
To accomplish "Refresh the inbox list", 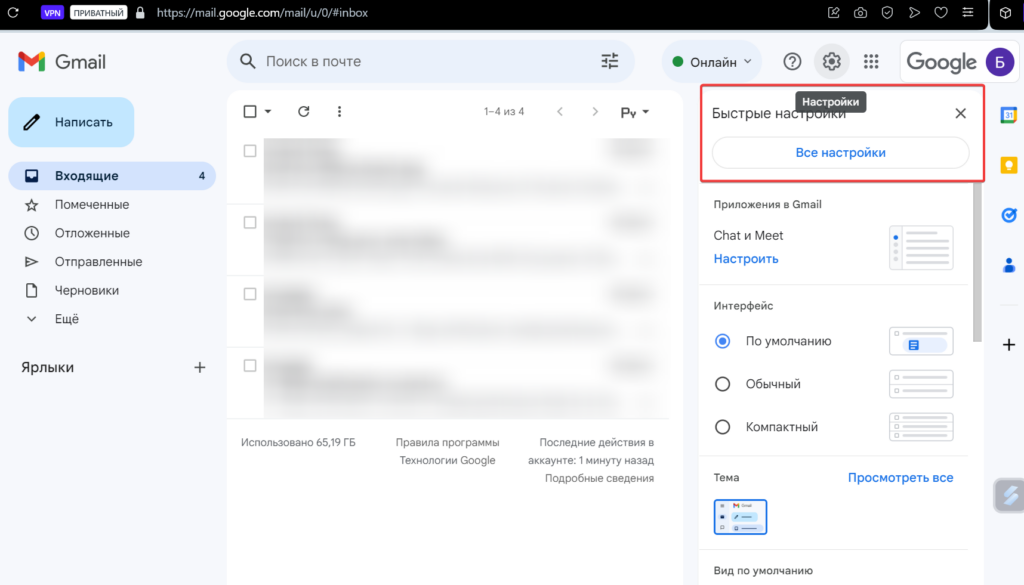I will pyautogui.click(x=304, y=112).
